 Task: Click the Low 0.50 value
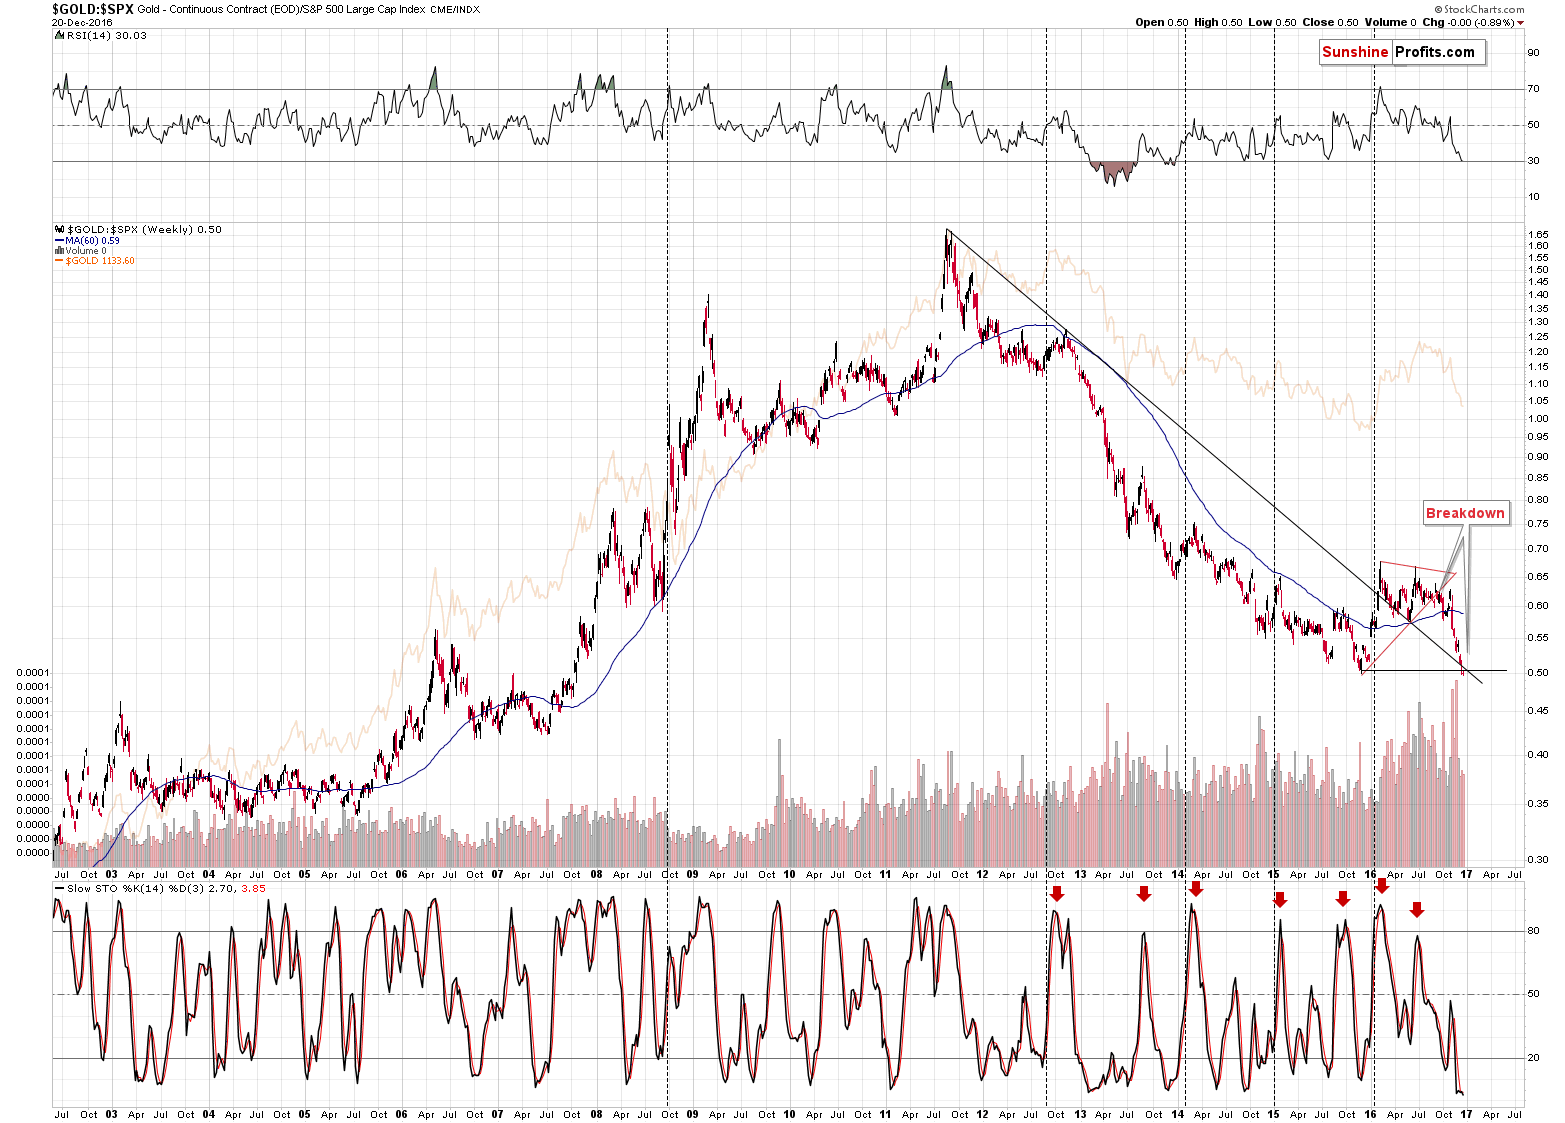pyautogui.click(x=1272, y=22)
